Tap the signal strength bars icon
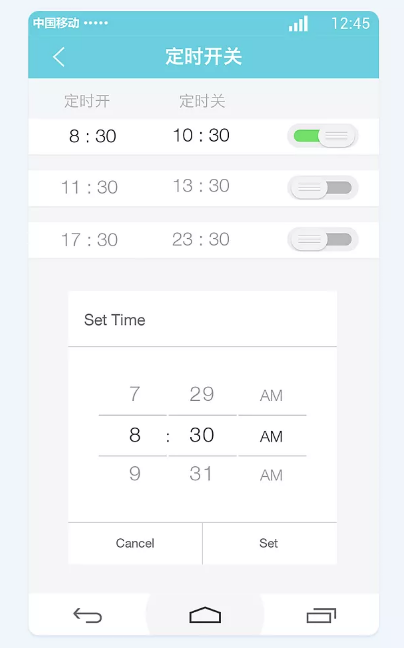The width and height of the screenshot is (404, 648). pos(298,24)
